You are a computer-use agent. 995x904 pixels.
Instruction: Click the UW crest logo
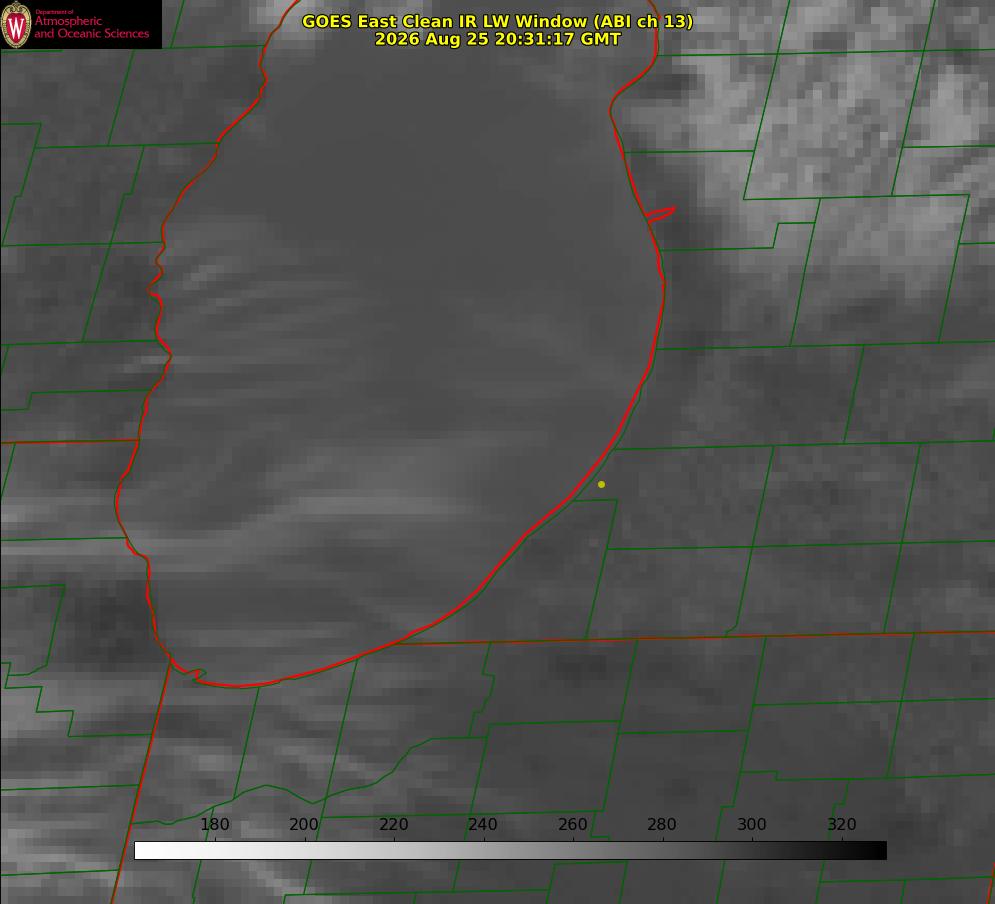pyautogui.click(x=16, y=24)
